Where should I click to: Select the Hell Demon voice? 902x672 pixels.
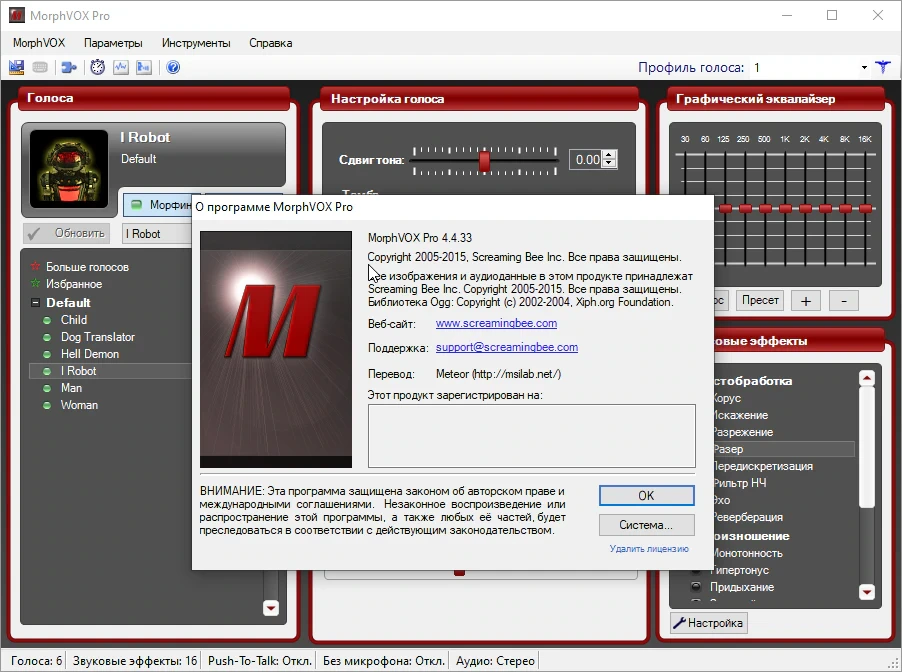(x=90, y=354)
